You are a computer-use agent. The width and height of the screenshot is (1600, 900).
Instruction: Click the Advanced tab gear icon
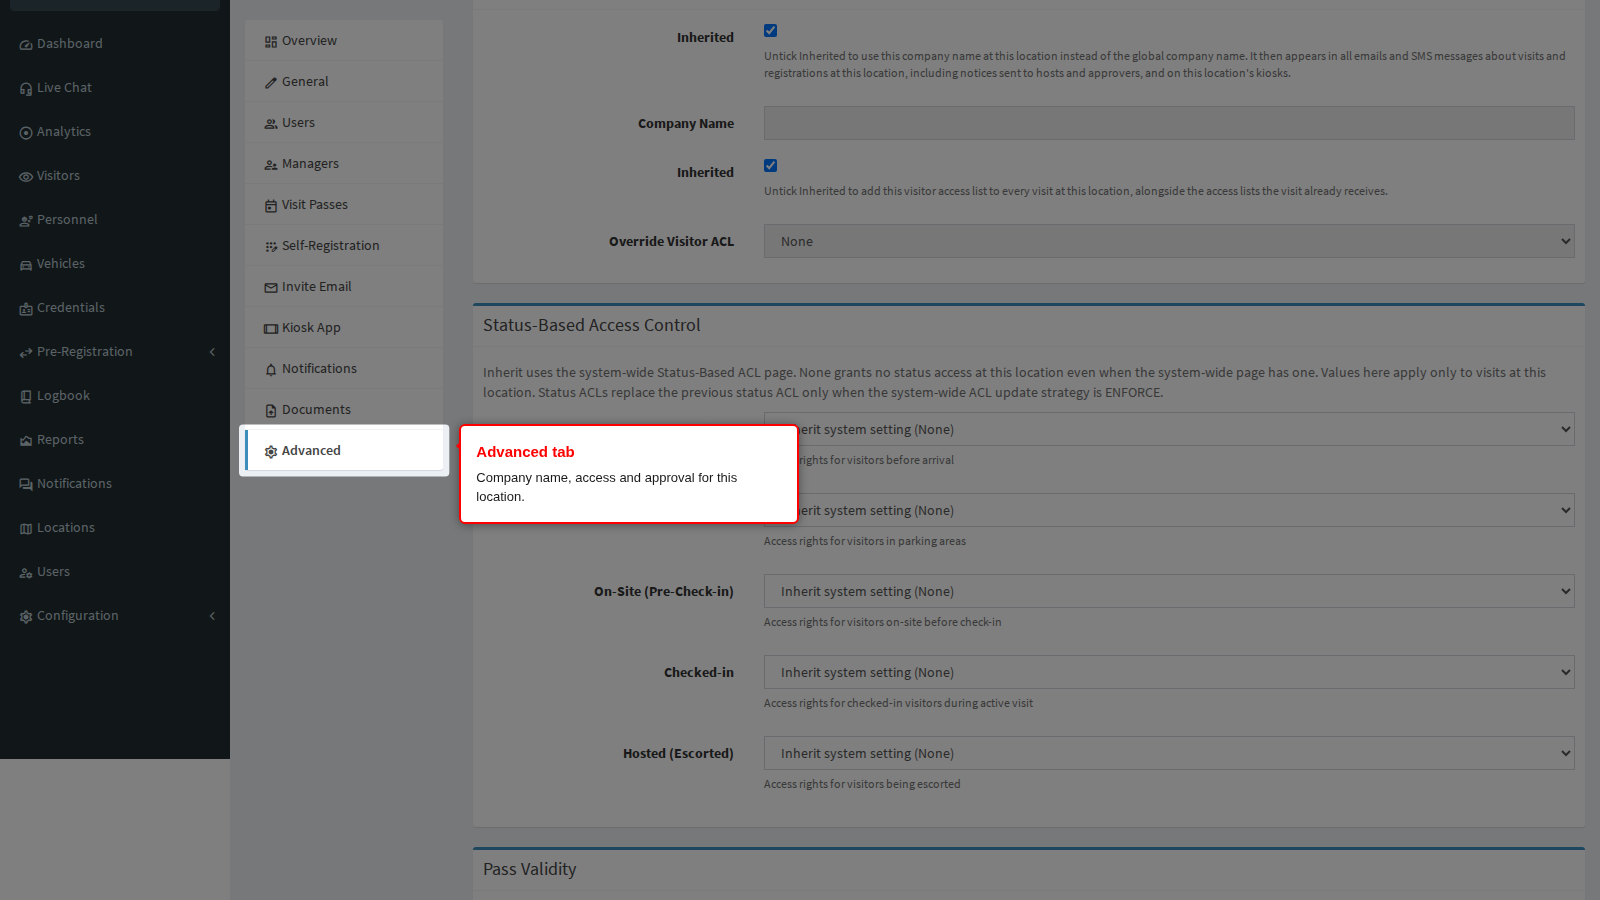click(271, 452)
